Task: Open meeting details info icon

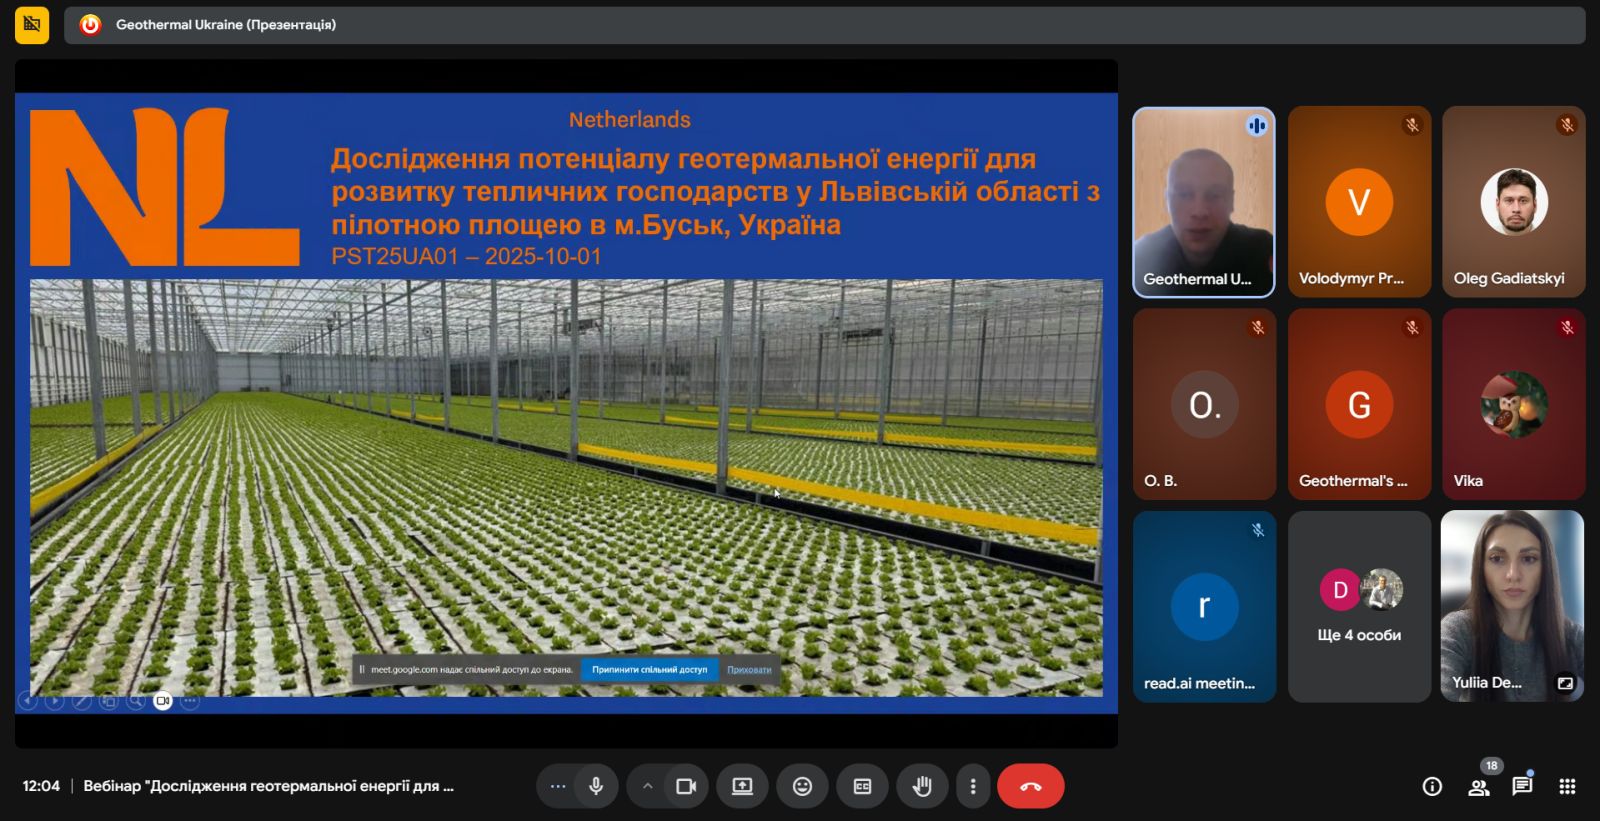Action: (1432, 787)
